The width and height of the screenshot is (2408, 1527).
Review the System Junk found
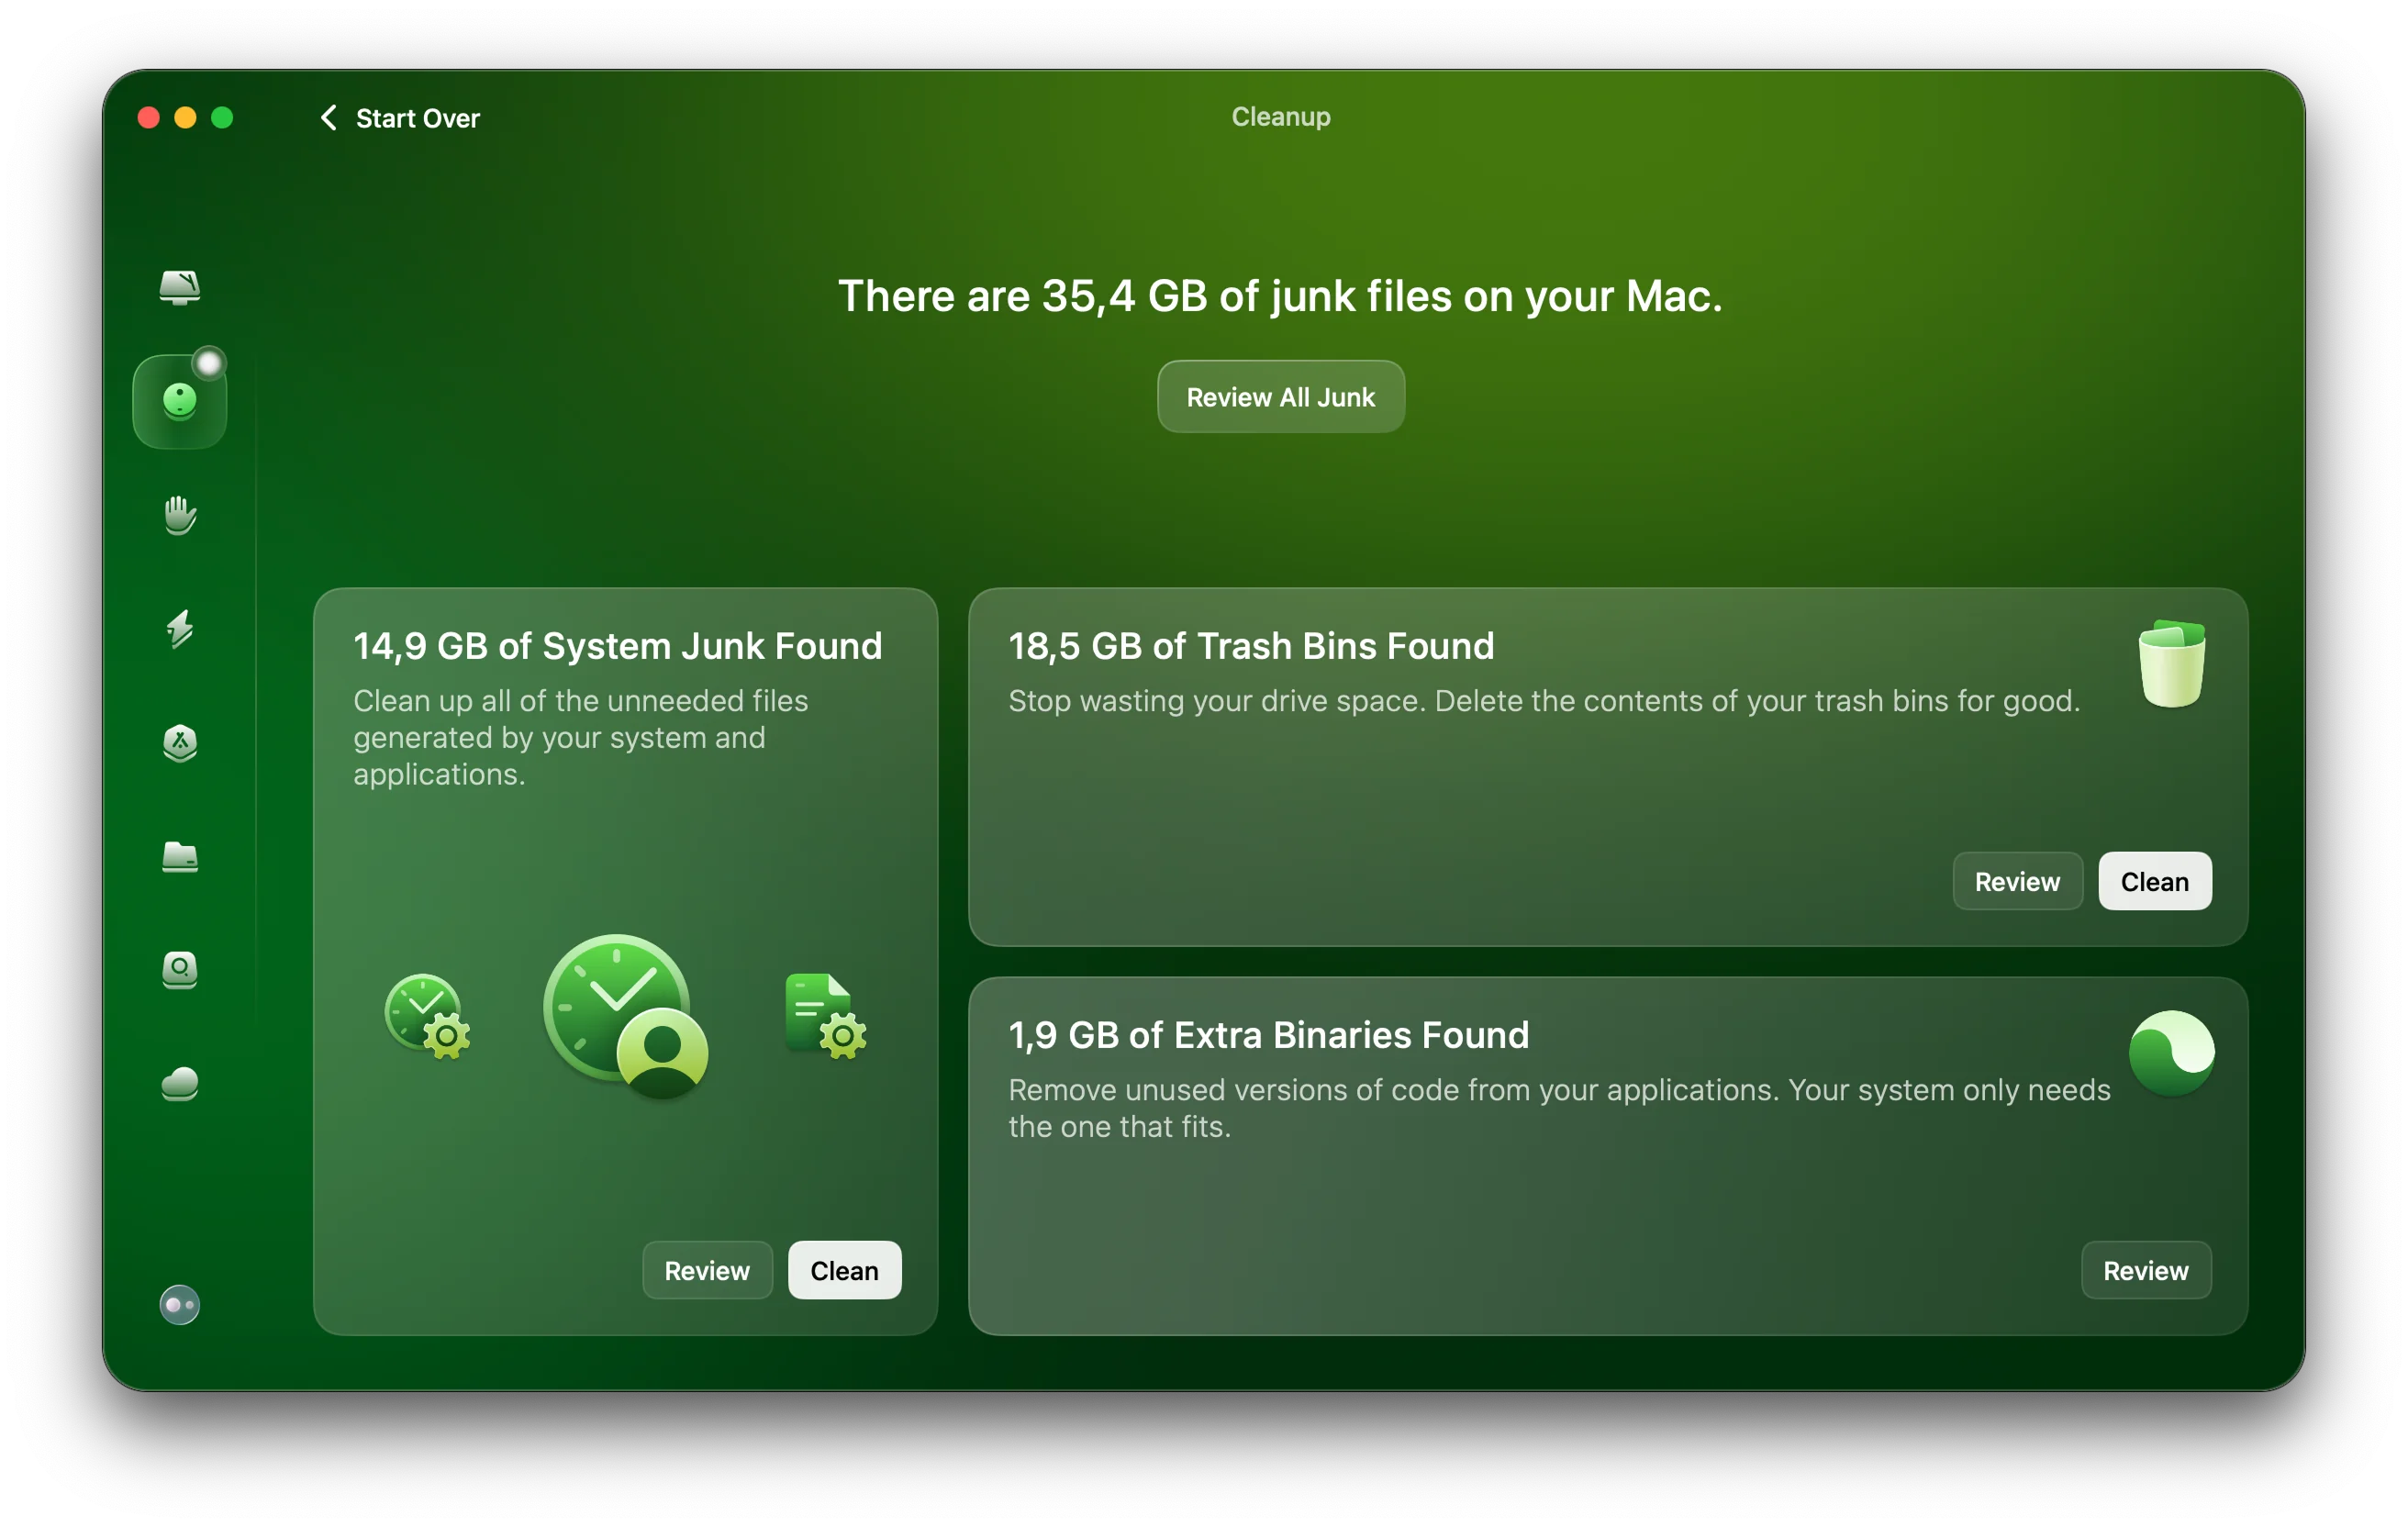tap(707, 1270)
